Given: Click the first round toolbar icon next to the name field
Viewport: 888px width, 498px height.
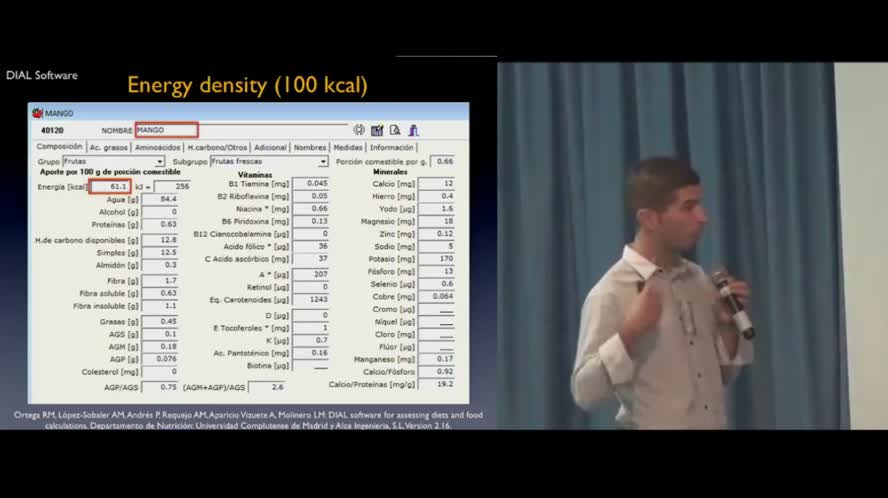Looking at the screenshot, I should pyautogui.click(x=359, y=130).
